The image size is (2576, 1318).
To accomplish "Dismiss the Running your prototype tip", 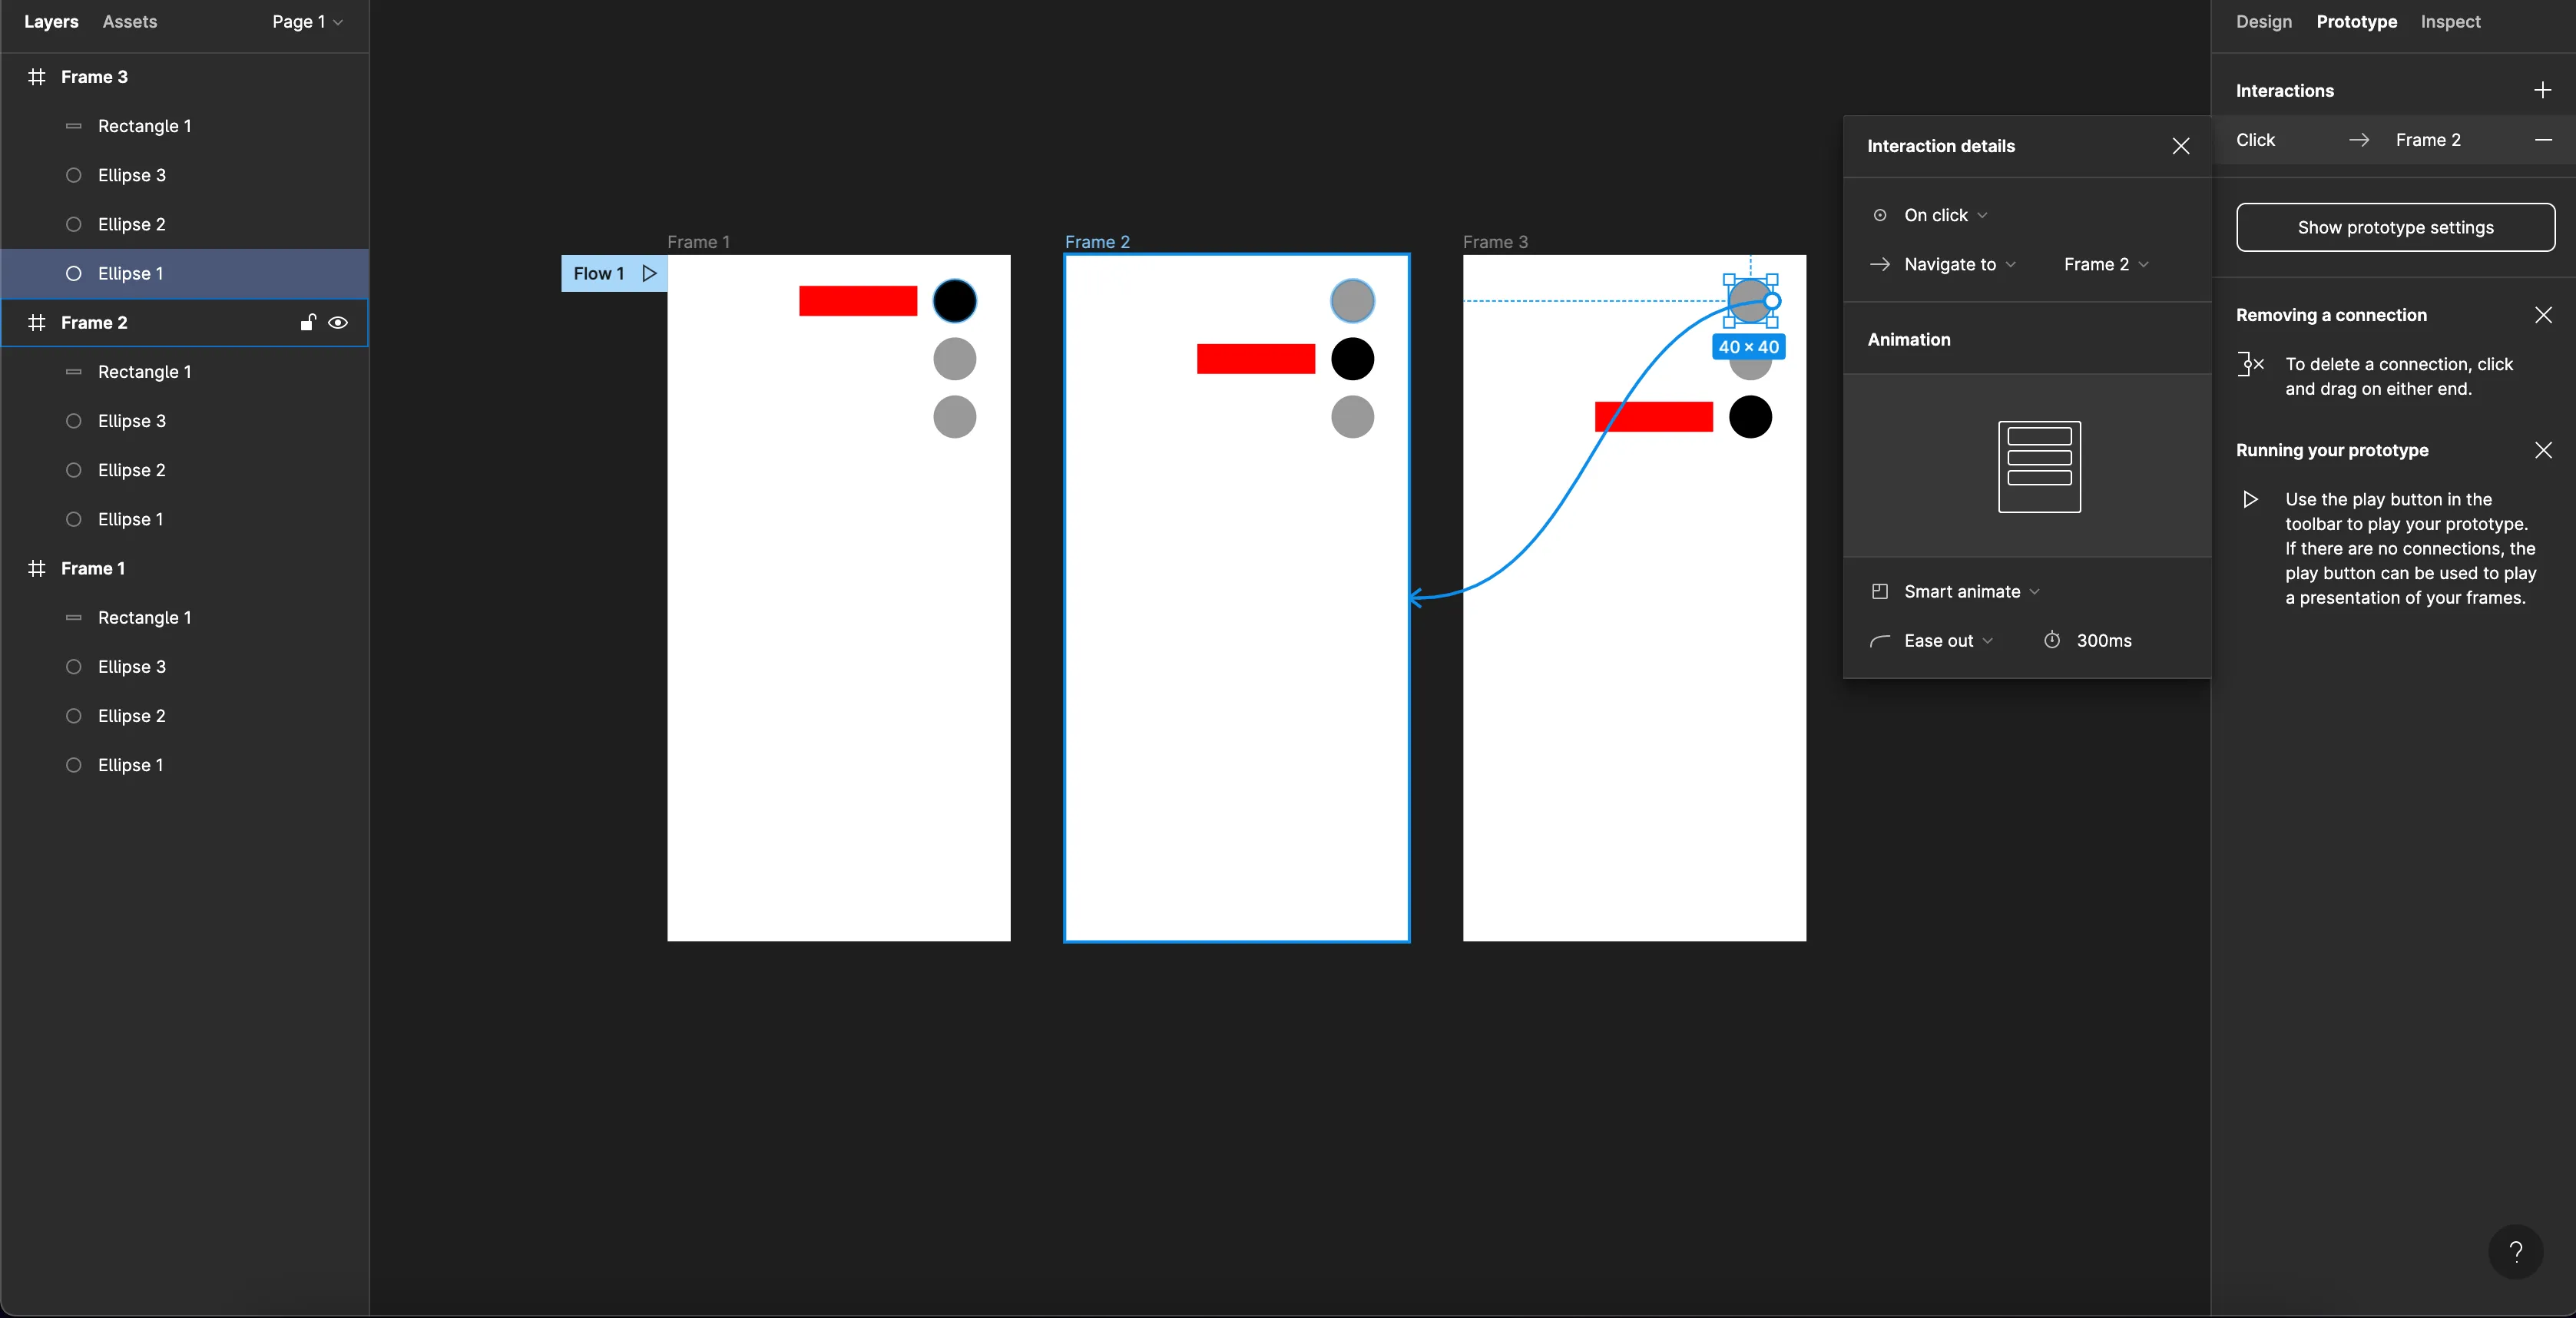I will click(x=2543, y=450).
